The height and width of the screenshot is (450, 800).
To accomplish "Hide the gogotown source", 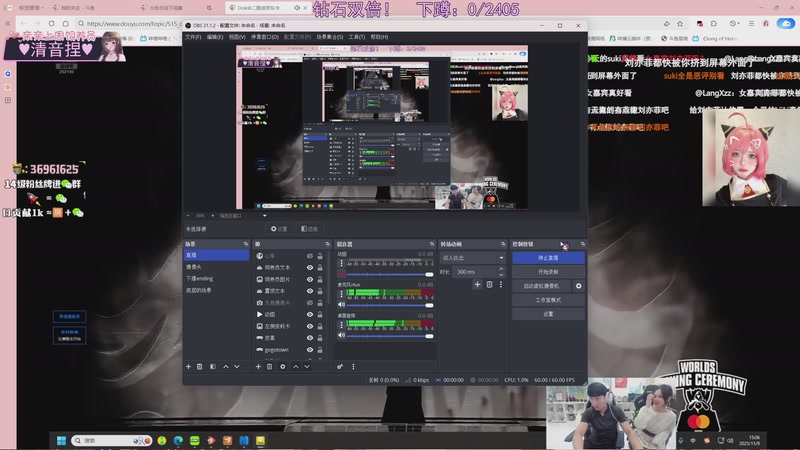I will (x=310, y=349).
